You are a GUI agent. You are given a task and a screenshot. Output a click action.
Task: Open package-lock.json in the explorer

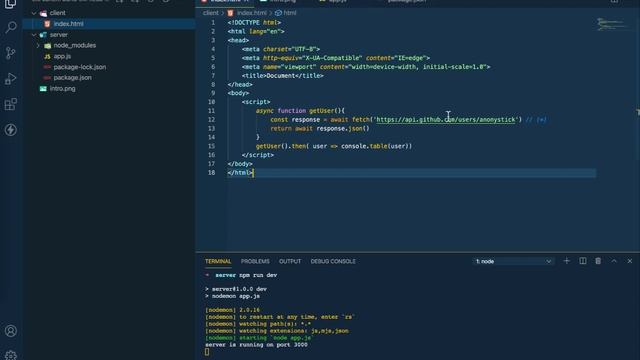tap(80, 67)
